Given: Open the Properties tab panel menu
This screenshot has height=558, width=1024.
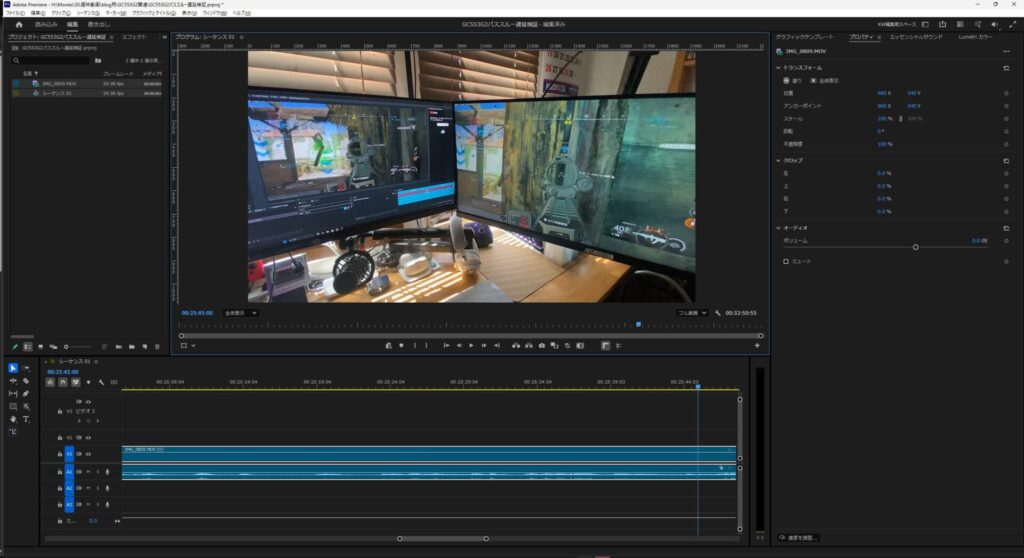Looking at the screenshot, I should pyautogui.click(x=879, y=37).
